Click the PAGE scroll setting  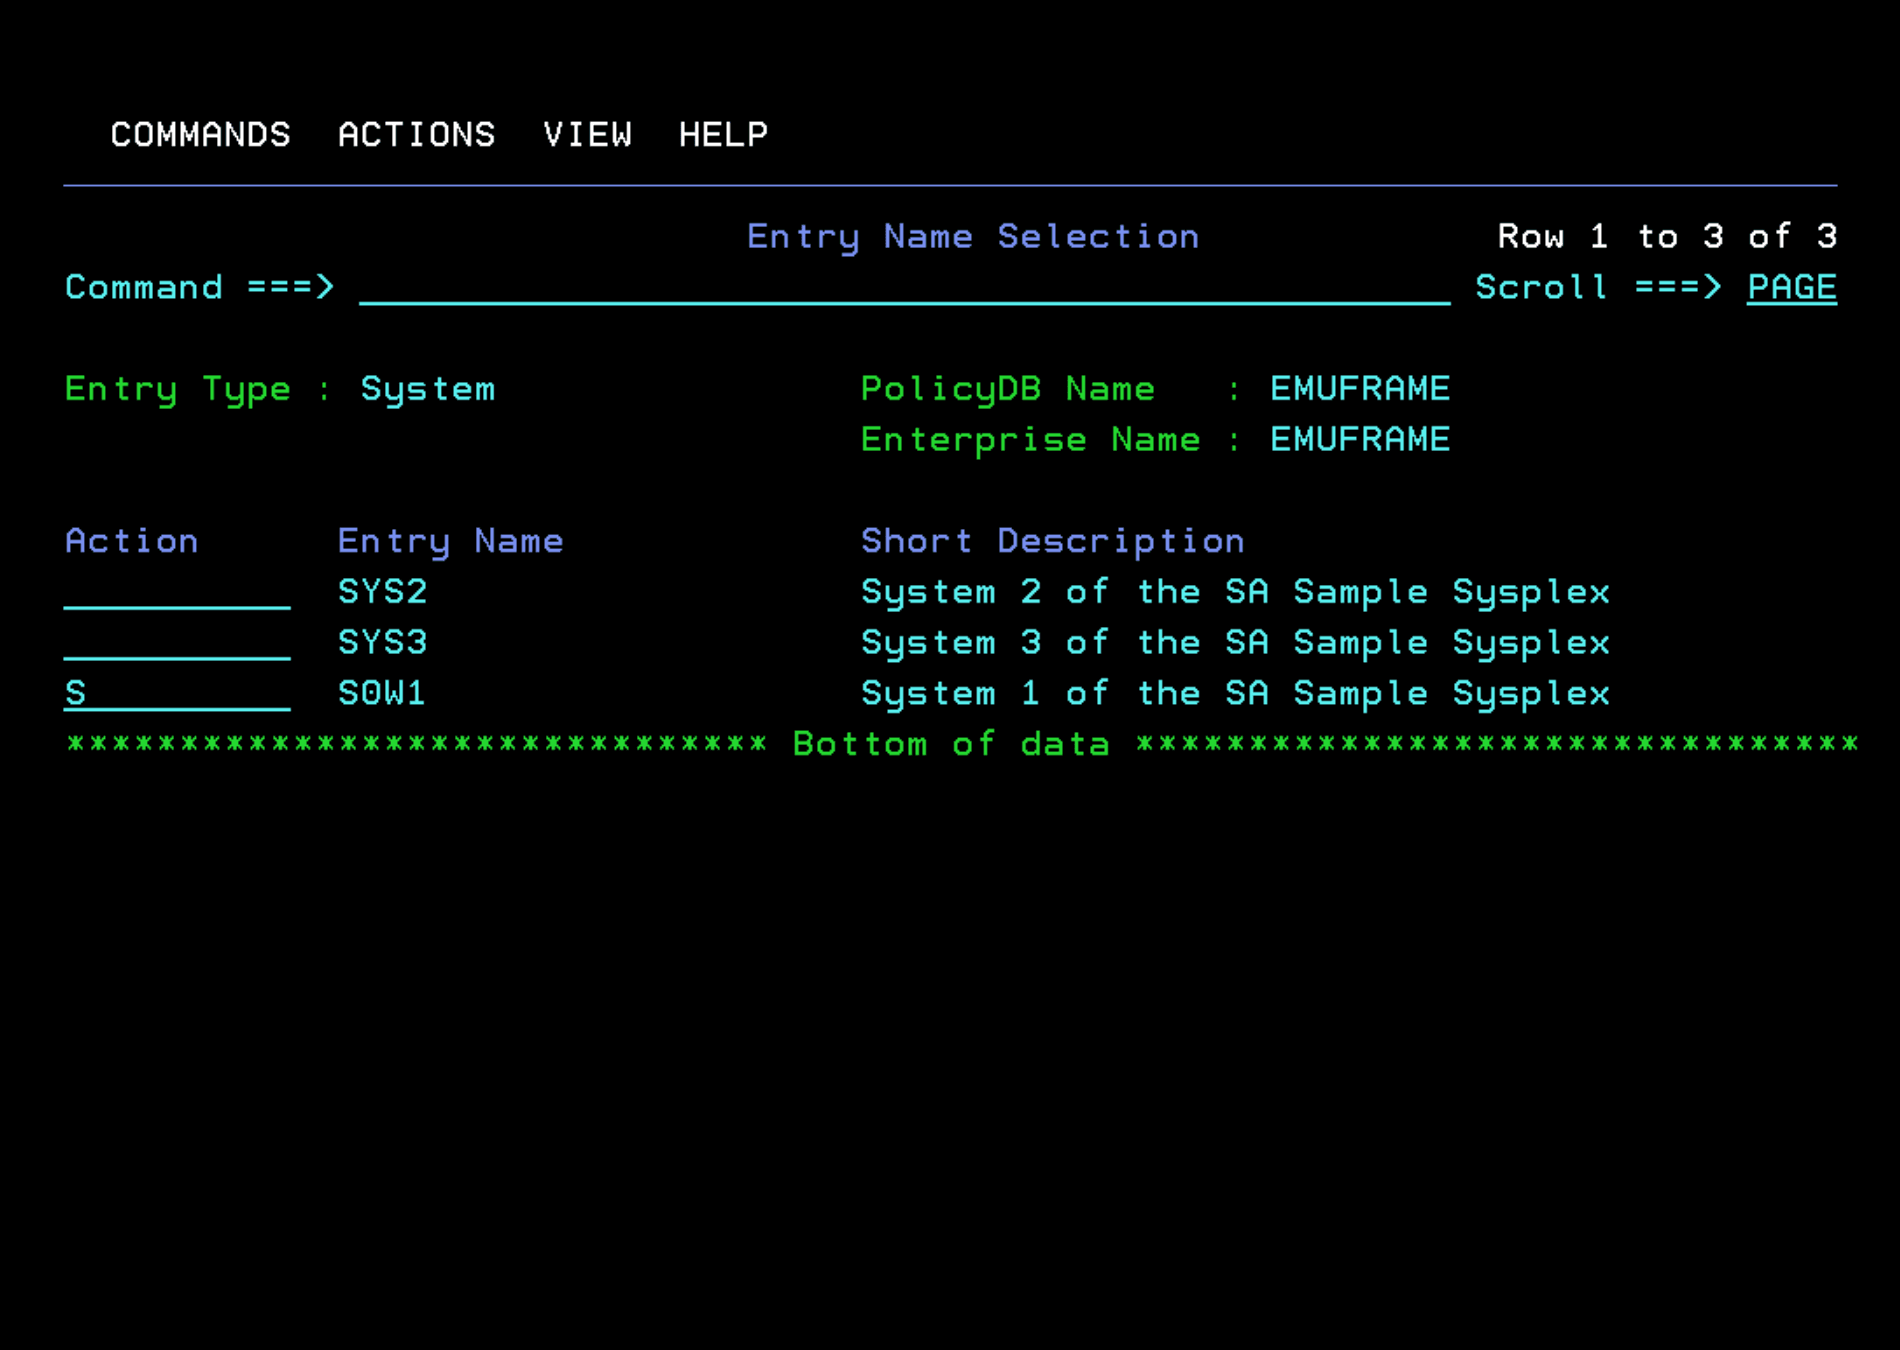tap(1791, 287)
